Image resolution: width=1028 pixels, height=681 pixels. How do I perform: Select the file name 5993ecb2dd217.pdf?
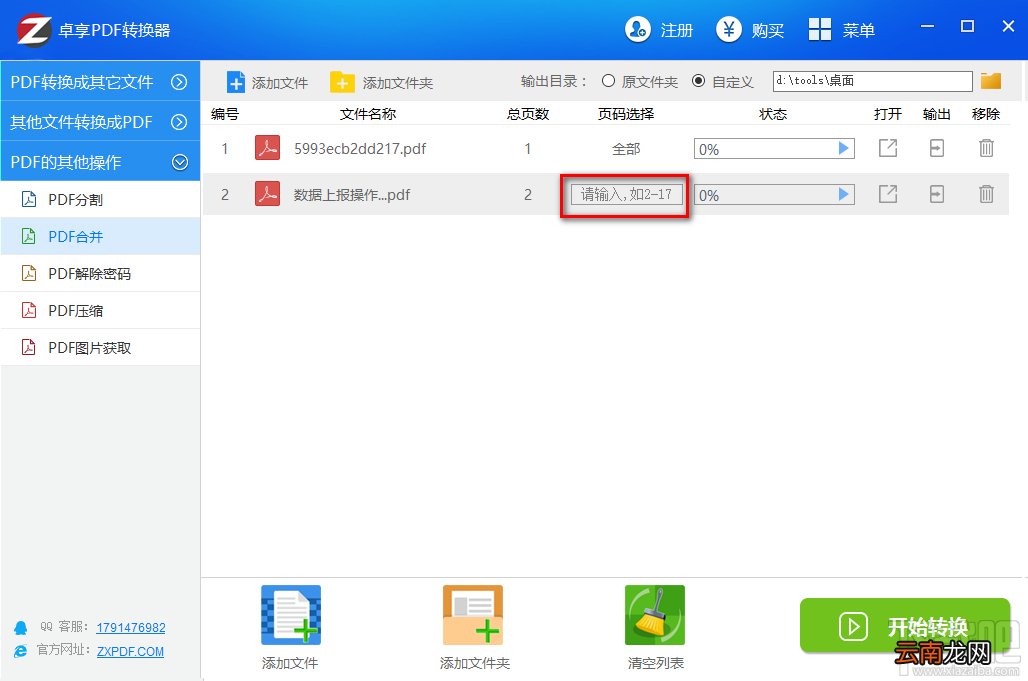360,149
